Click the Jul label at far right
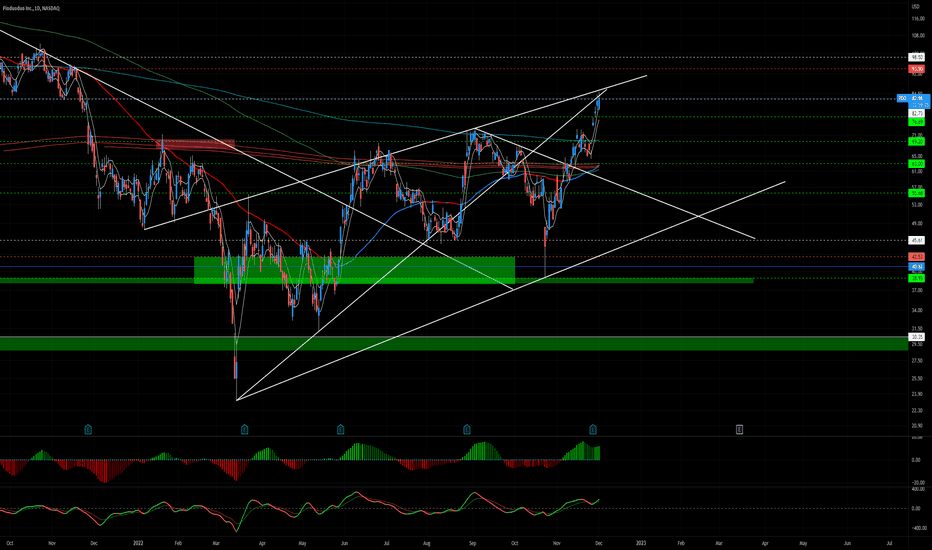Viewport: 932px width, 550px height. pos(889,543)
